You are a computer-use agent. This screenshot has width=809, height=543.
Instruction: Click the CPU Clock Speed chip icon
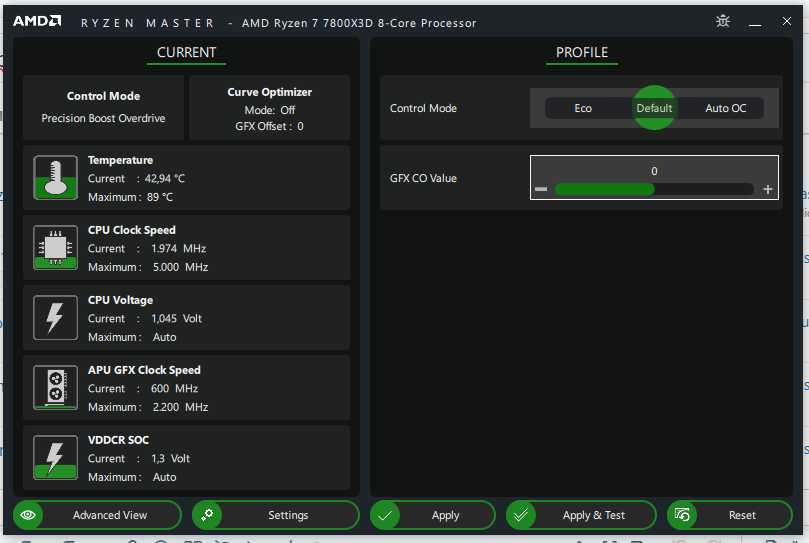(55, 248)
